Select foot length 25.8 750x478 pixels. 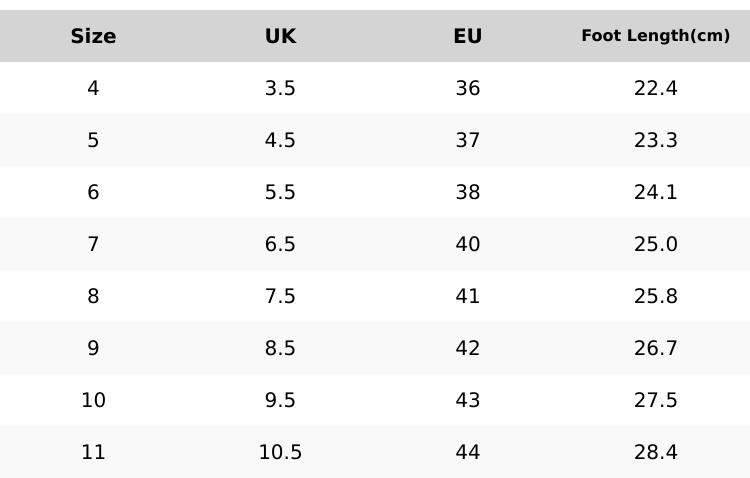(x=655, y=297)
